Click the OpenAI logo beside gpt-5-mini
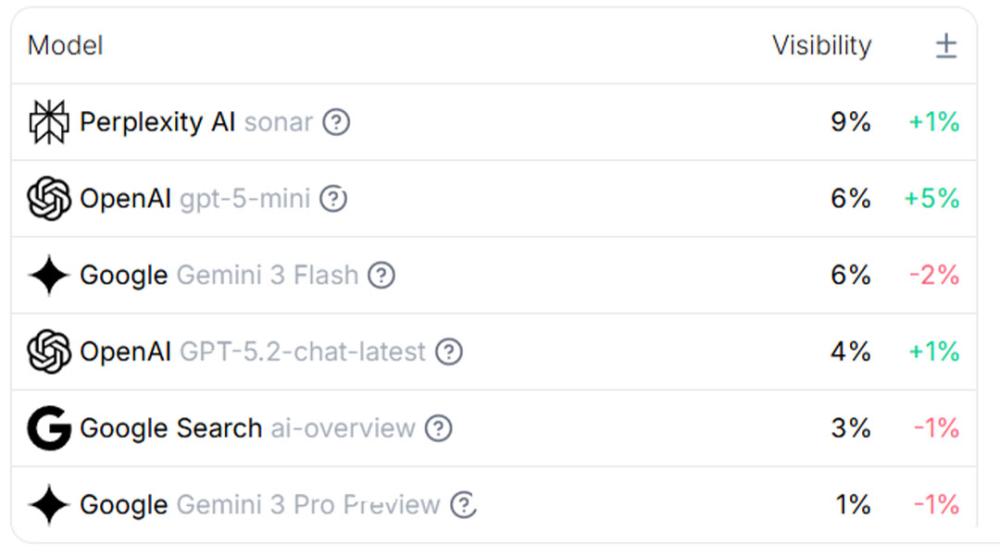This screenshot has height=555, width=1000. click(48, 199)
